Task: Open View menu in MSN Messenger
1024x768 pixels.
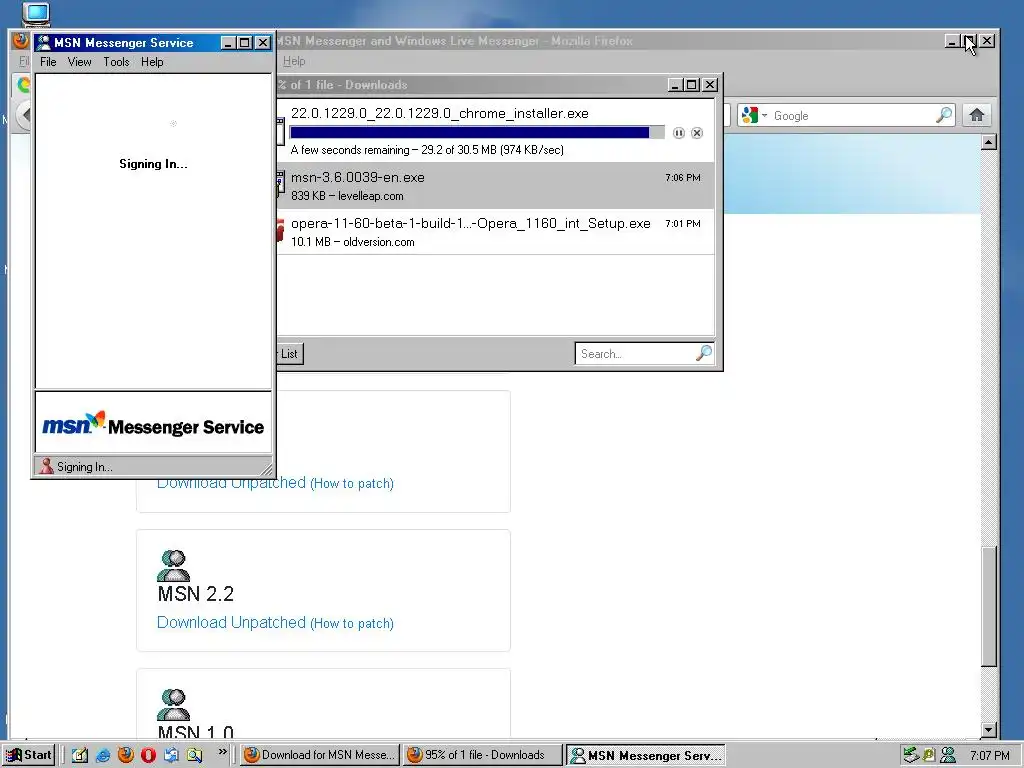Action: 79,62
